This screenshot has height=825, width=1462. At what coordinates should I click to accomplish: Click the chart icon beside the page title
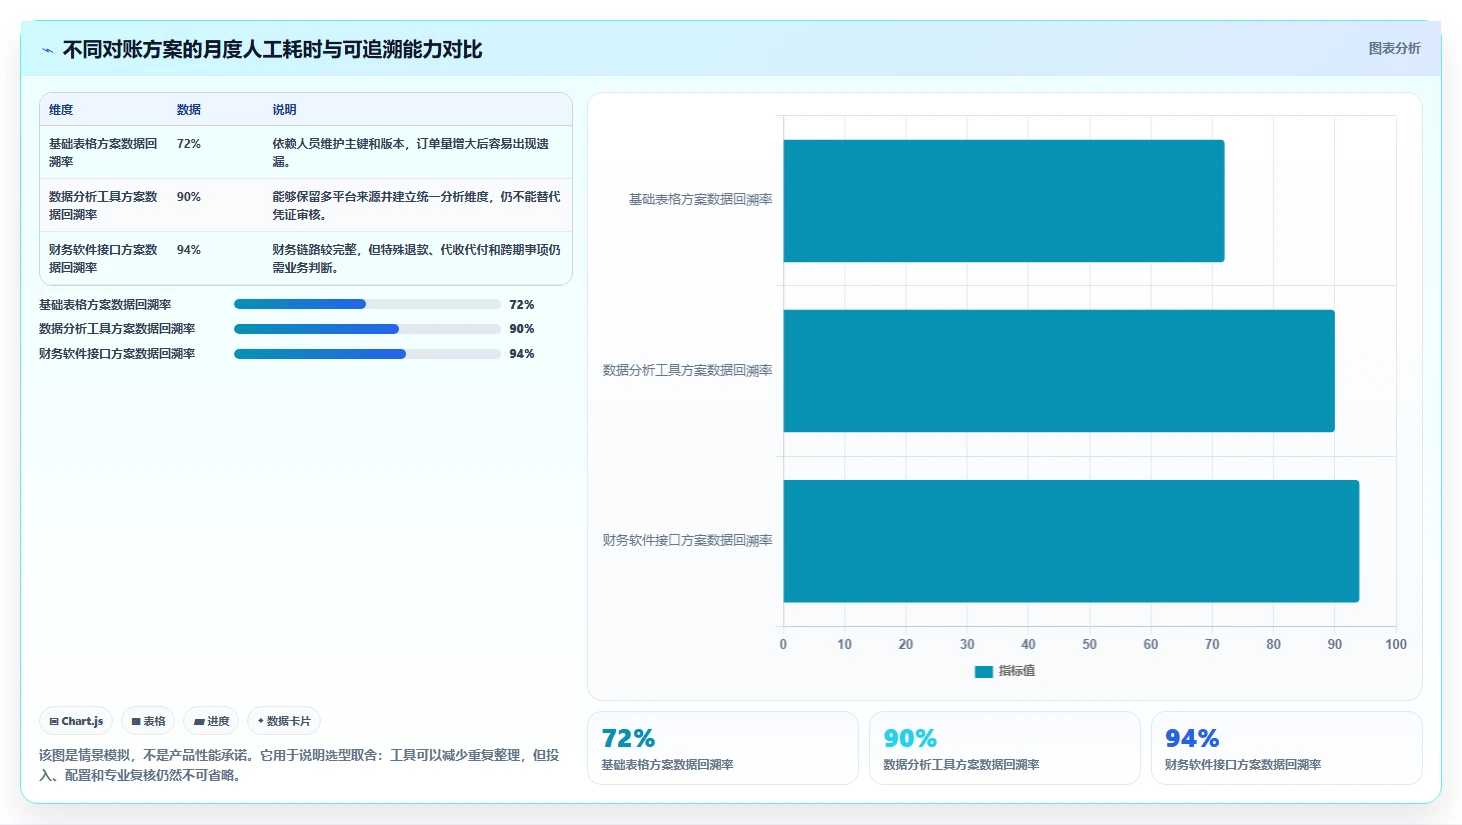(47, 50)
